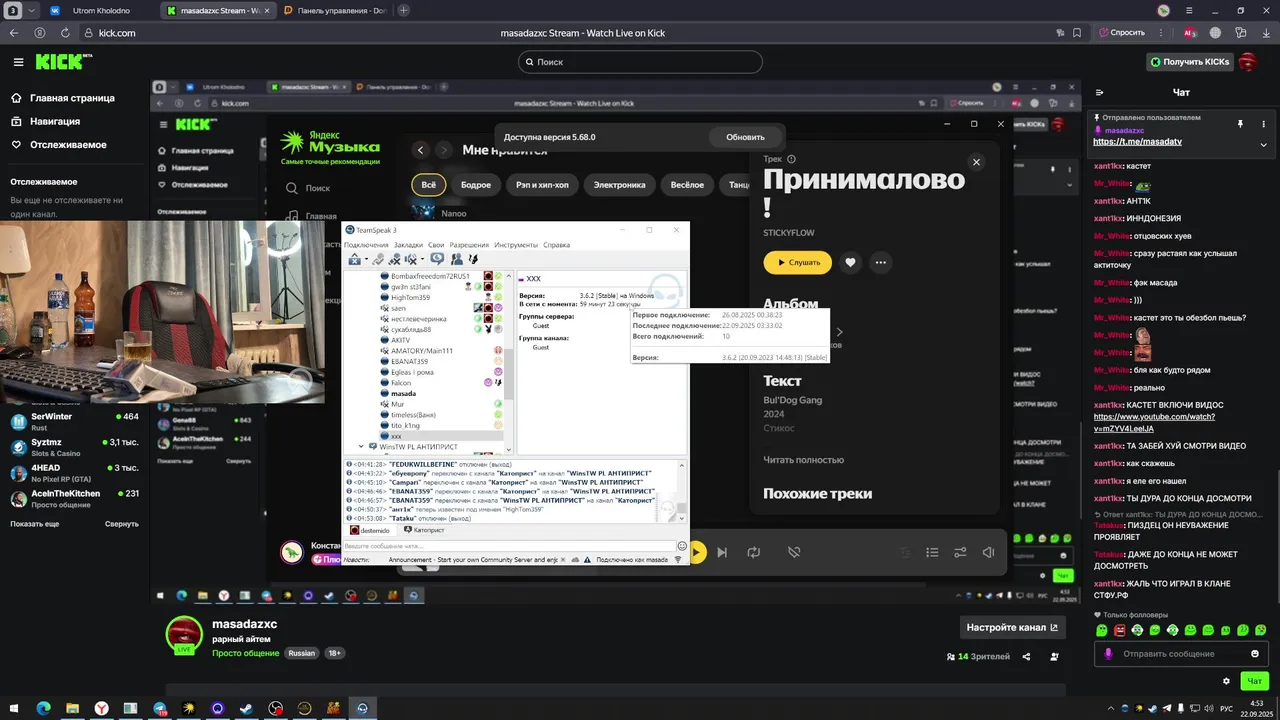
Task: Click the share icon beside viewer count
Action: 1028,657
